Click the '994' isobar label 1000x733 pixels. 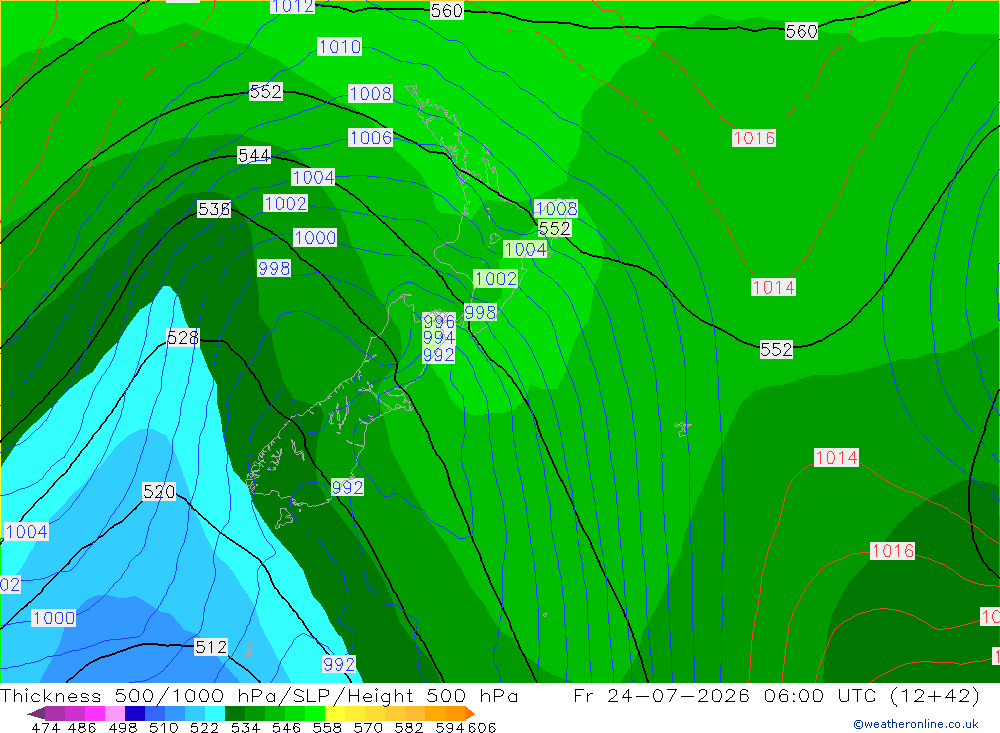[439, 337]
